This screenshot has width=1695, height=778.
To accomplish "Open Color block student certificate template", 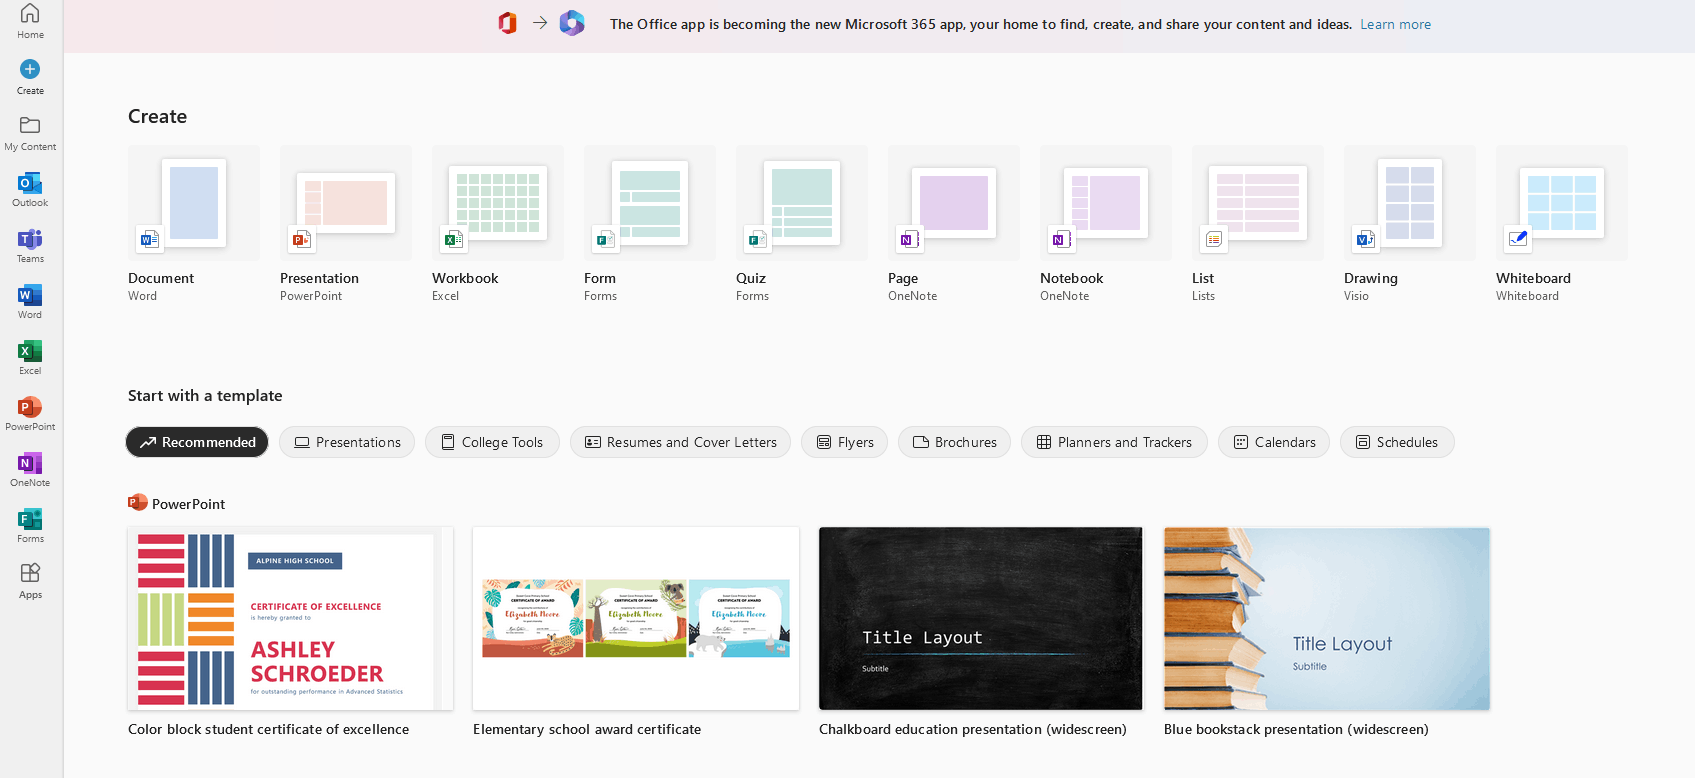I will point(290,619).
